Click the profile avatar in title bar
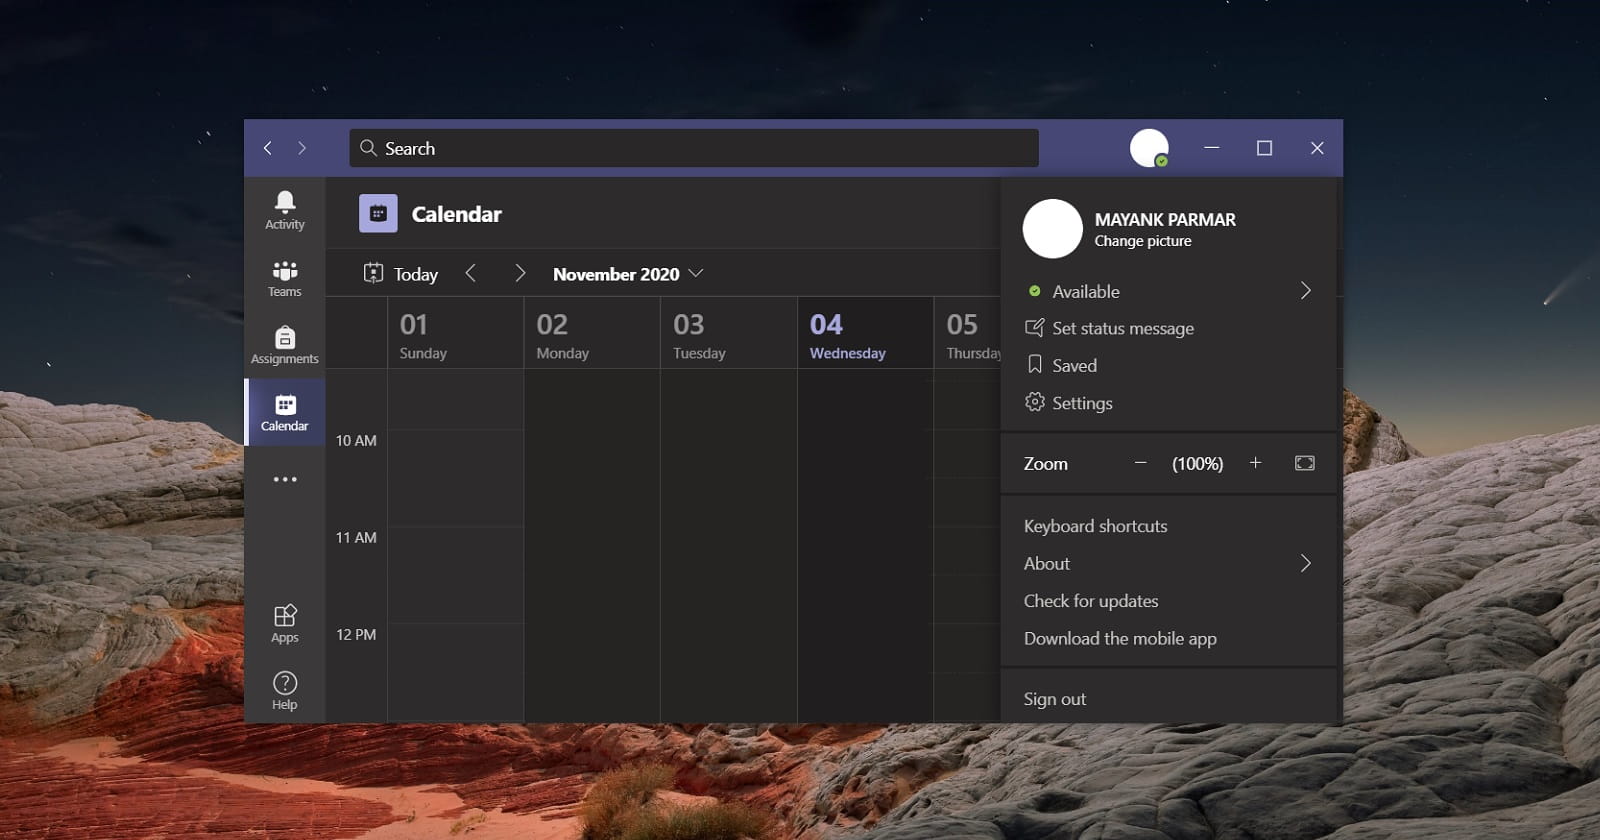The image size is (1600, 840). tap(1149, 148)
